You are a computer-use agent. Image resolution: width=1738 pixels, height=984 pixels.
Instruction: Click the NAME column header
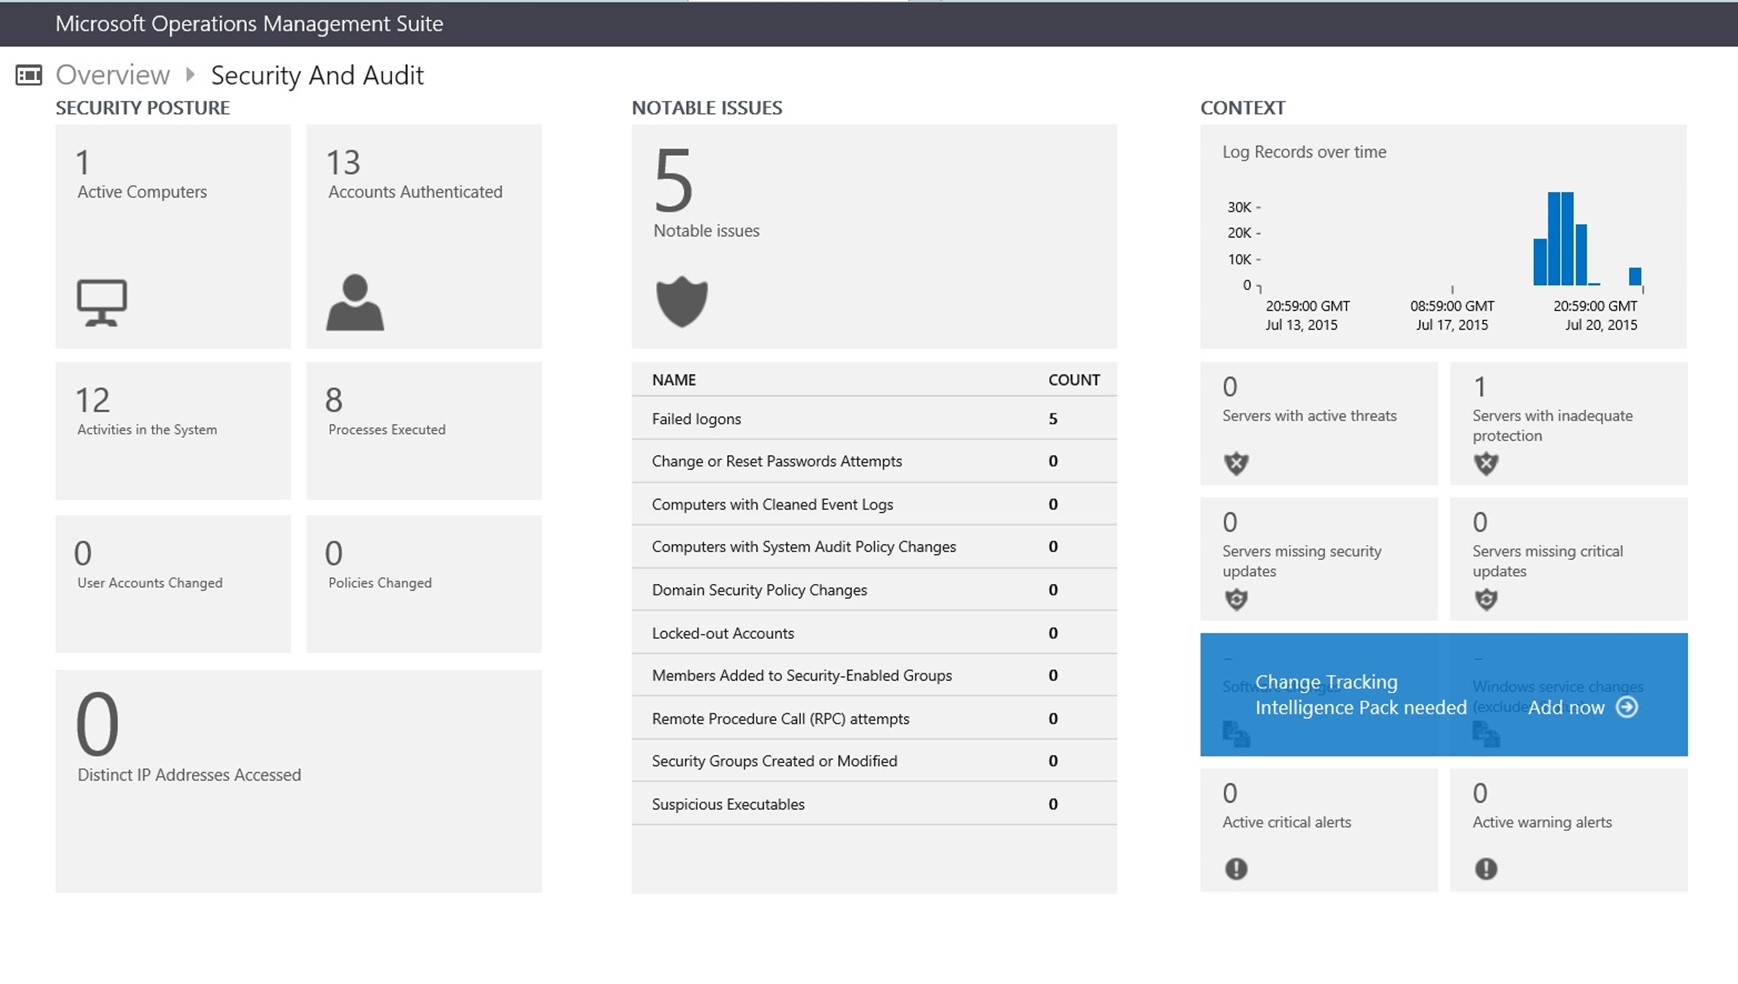[674, 380]
